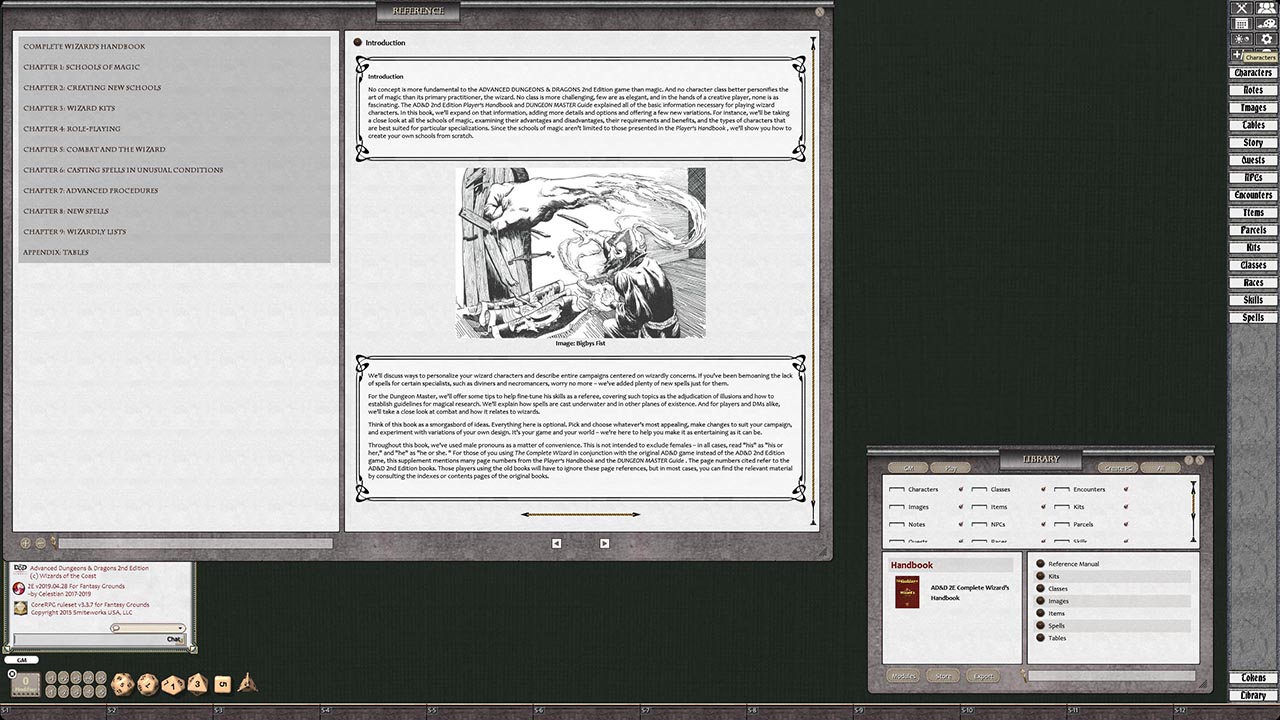Select the Complete Wizard's Handbook thumbnail

907,590
